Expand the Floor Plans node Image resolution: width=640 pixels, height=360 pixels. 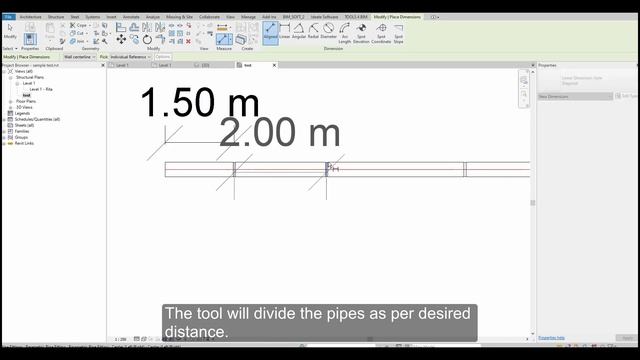point(11,101)
